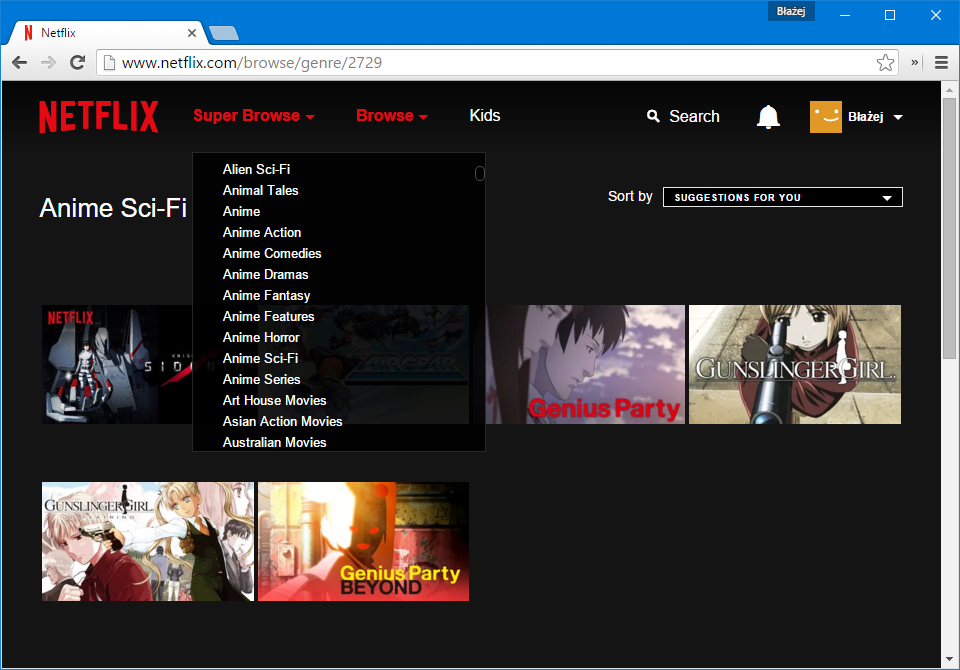Click the Anime Sci-Fi page heading
The width and height of the screenshot is (960, 670).
pos(113,208)
